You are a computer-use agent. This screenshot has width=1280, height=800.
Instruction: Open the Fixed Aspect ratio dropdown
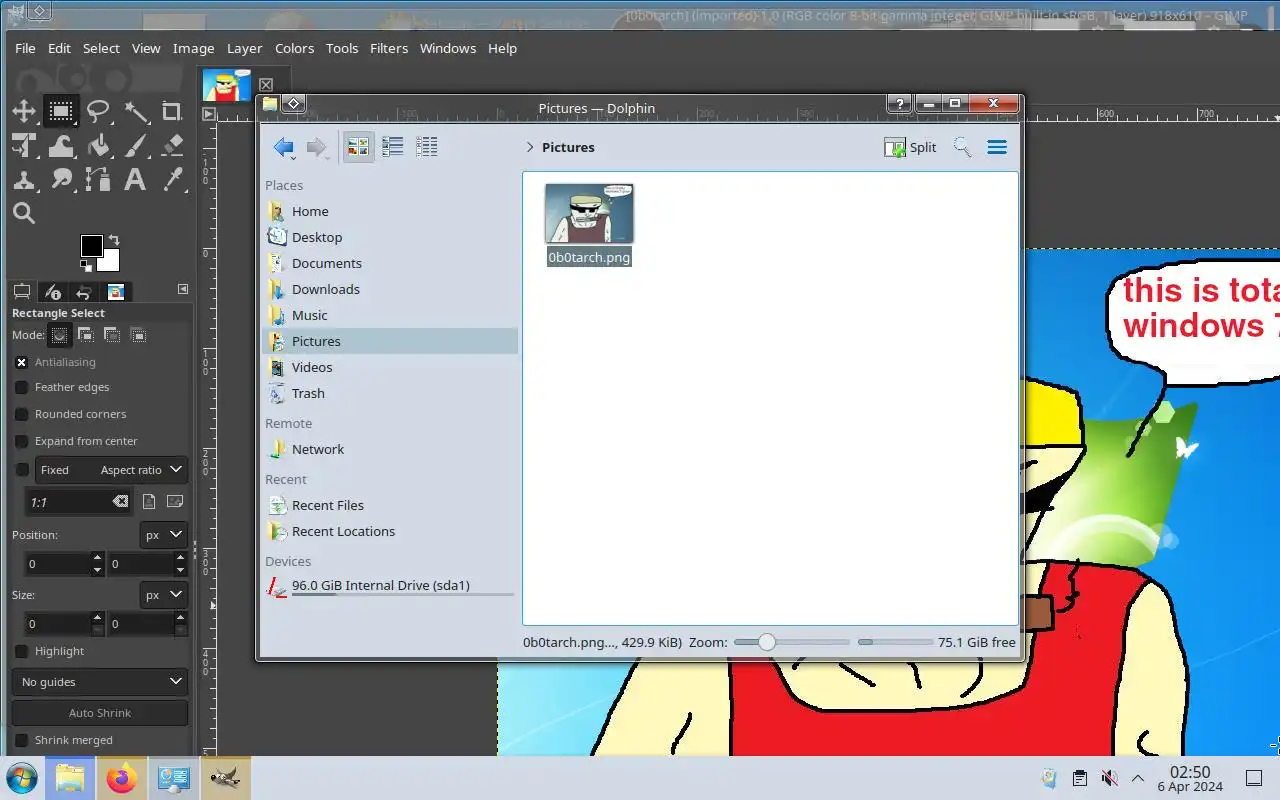(x=112, y=470)
